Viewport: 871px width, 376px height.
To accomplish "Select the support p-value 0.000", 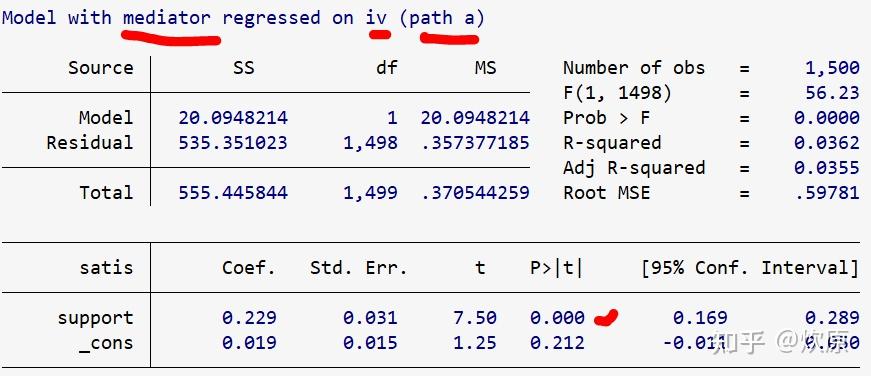I will pos(557,318).
